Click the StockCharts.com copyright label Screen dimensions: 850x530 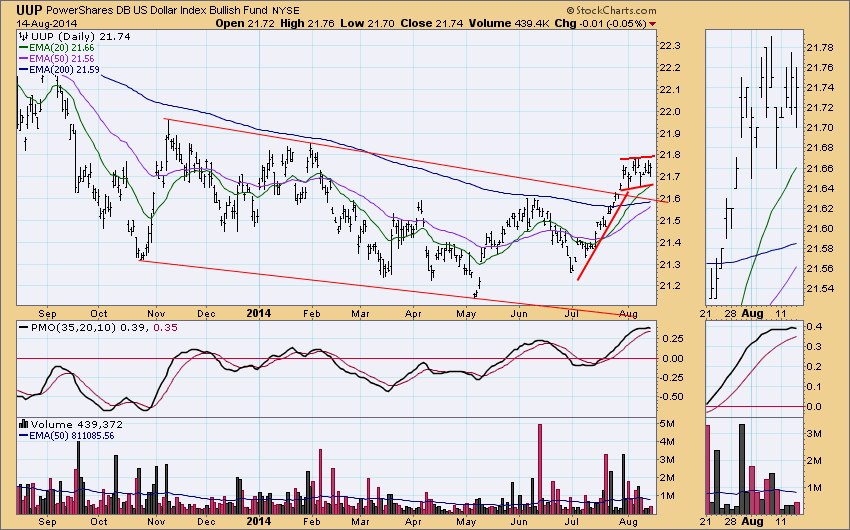(x=611, y=10)
